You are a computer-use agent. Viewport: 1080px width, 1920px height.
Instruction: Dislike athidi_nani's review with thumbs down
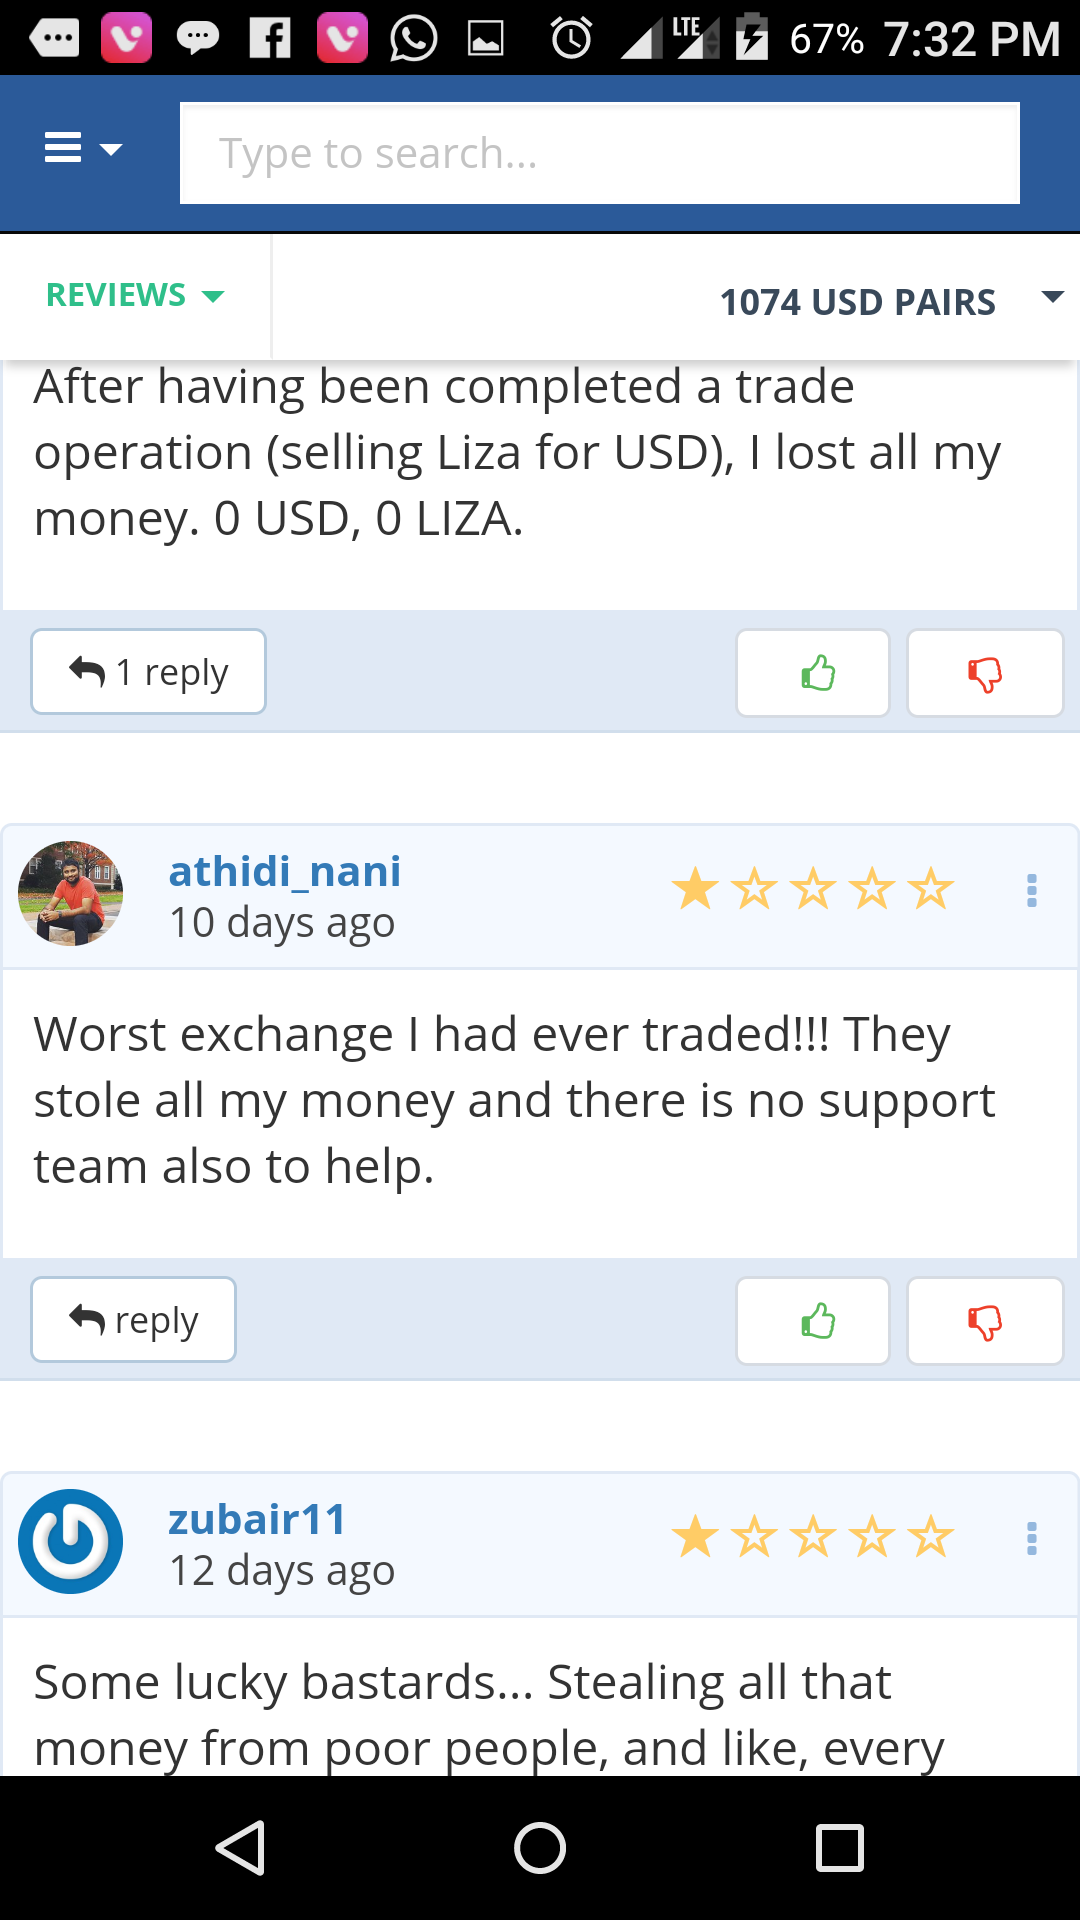[984, 1321]
